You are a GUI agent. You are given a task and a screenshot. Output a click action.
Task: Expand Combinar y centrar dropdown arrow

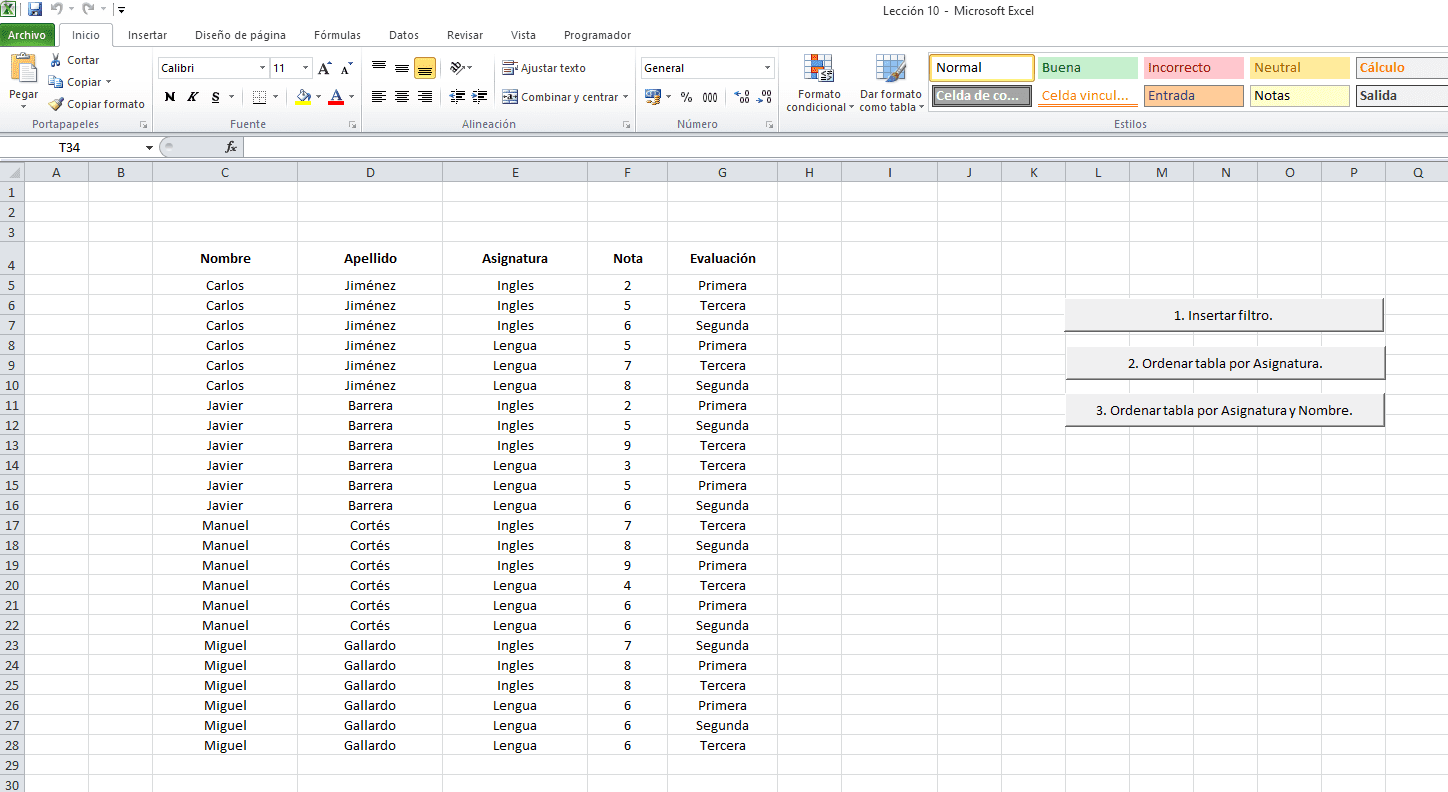click(x=626, y=97)
